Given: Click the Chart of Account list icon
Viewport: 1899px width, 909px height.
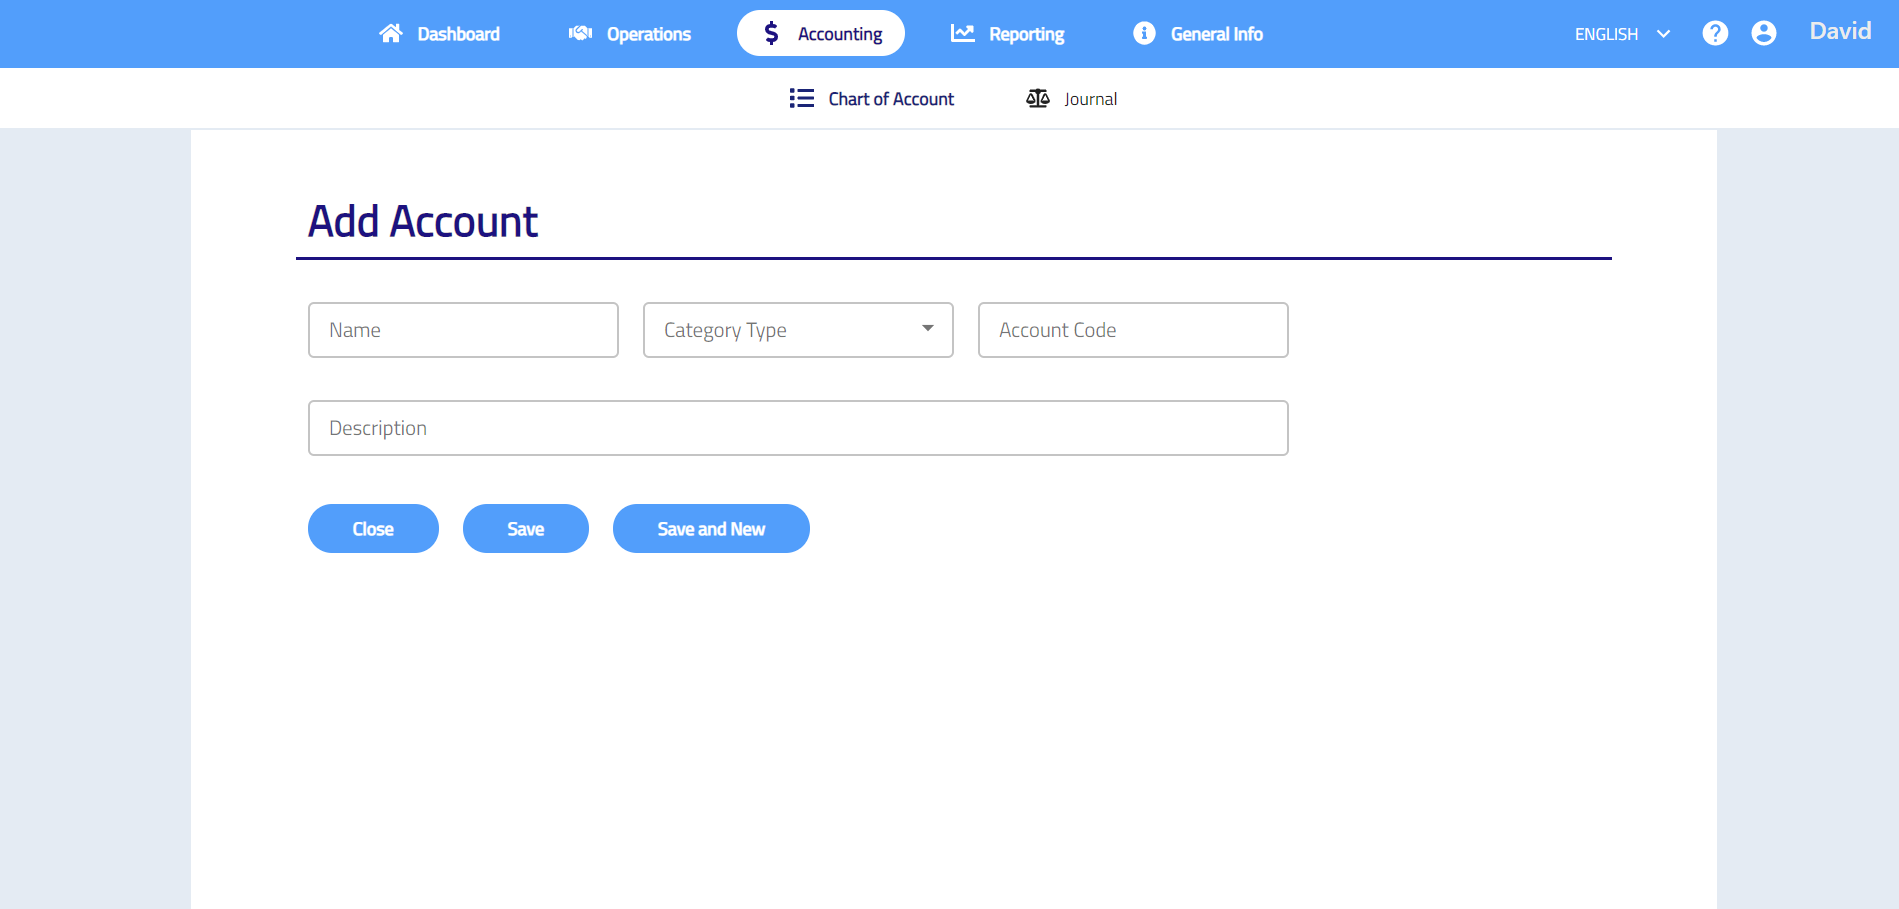Looking at the screenshot, I should tap(801, 98).
